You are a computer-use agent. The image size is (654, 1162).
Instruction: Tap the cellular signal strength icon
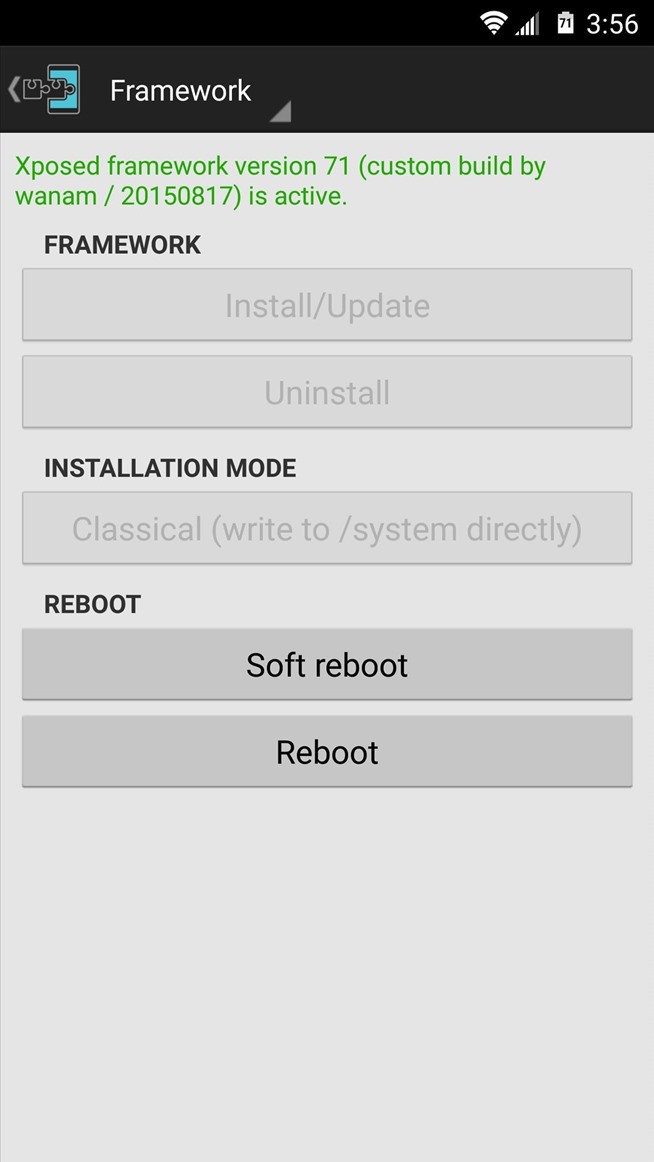click(x=527, y=24)
